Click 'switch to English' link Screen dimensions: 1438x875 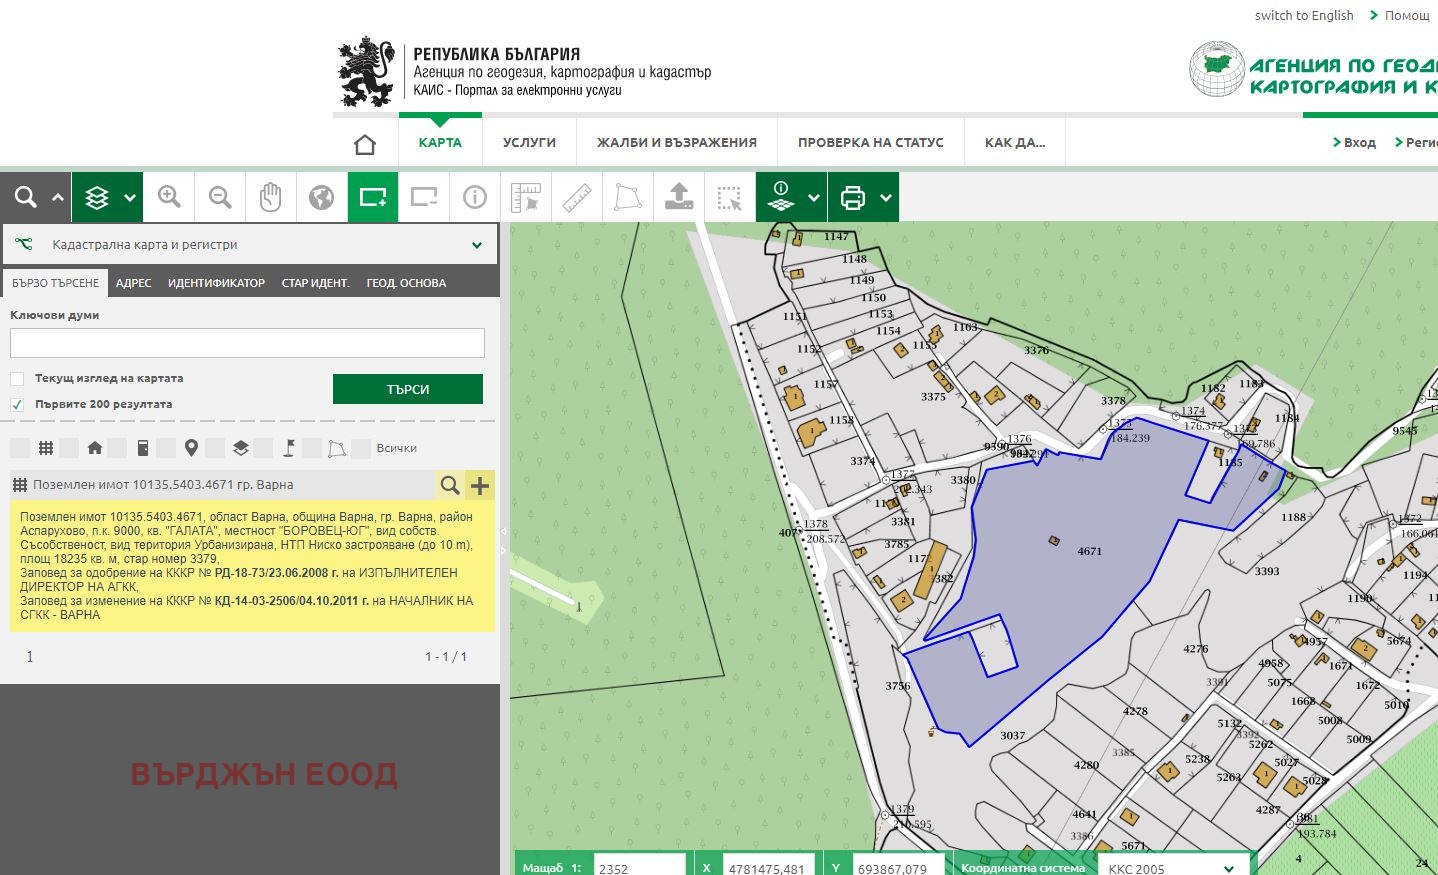tap(1303, 15)
